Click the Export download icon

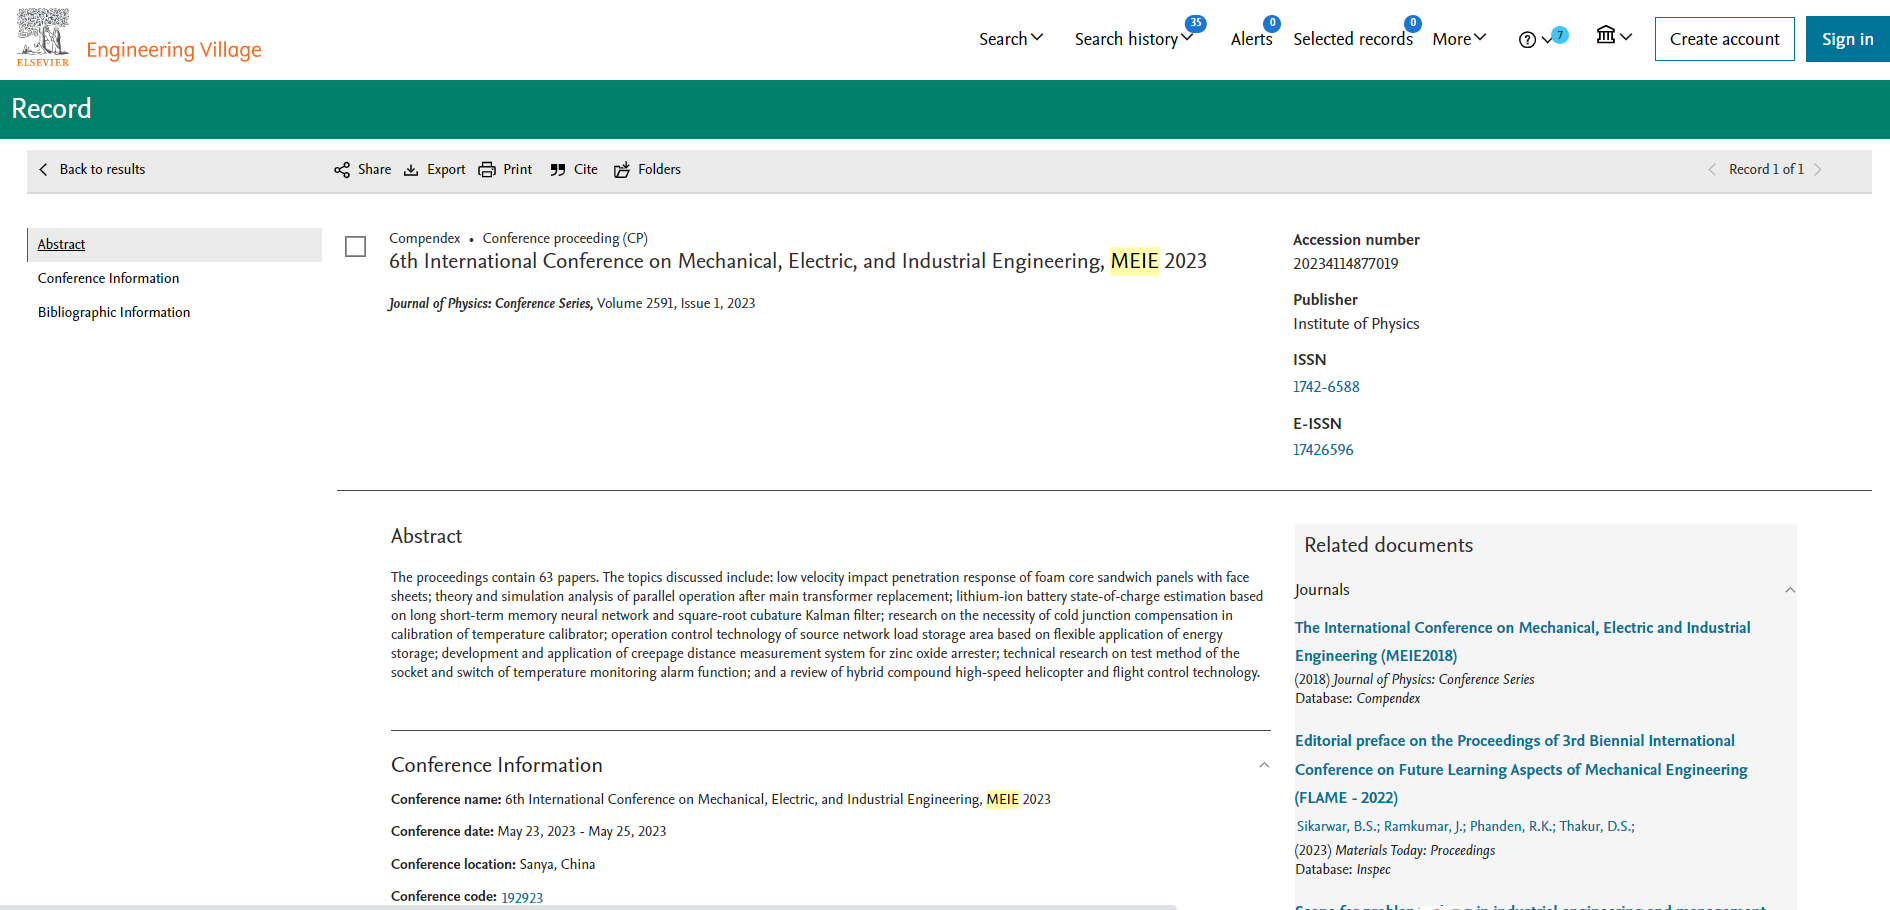(411, 170)
